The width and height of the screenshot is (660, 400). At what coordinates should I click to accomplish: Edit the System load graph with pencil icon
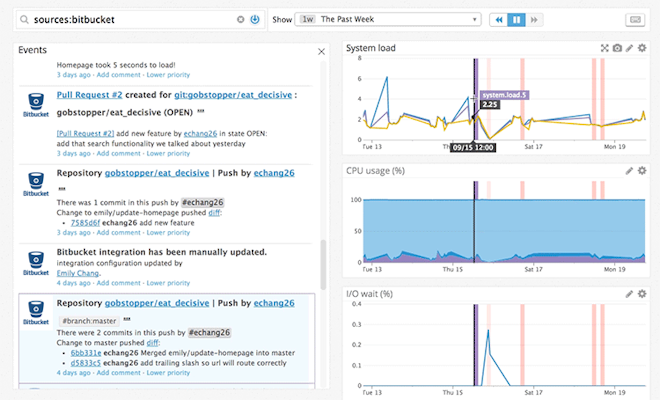(629, 48)
